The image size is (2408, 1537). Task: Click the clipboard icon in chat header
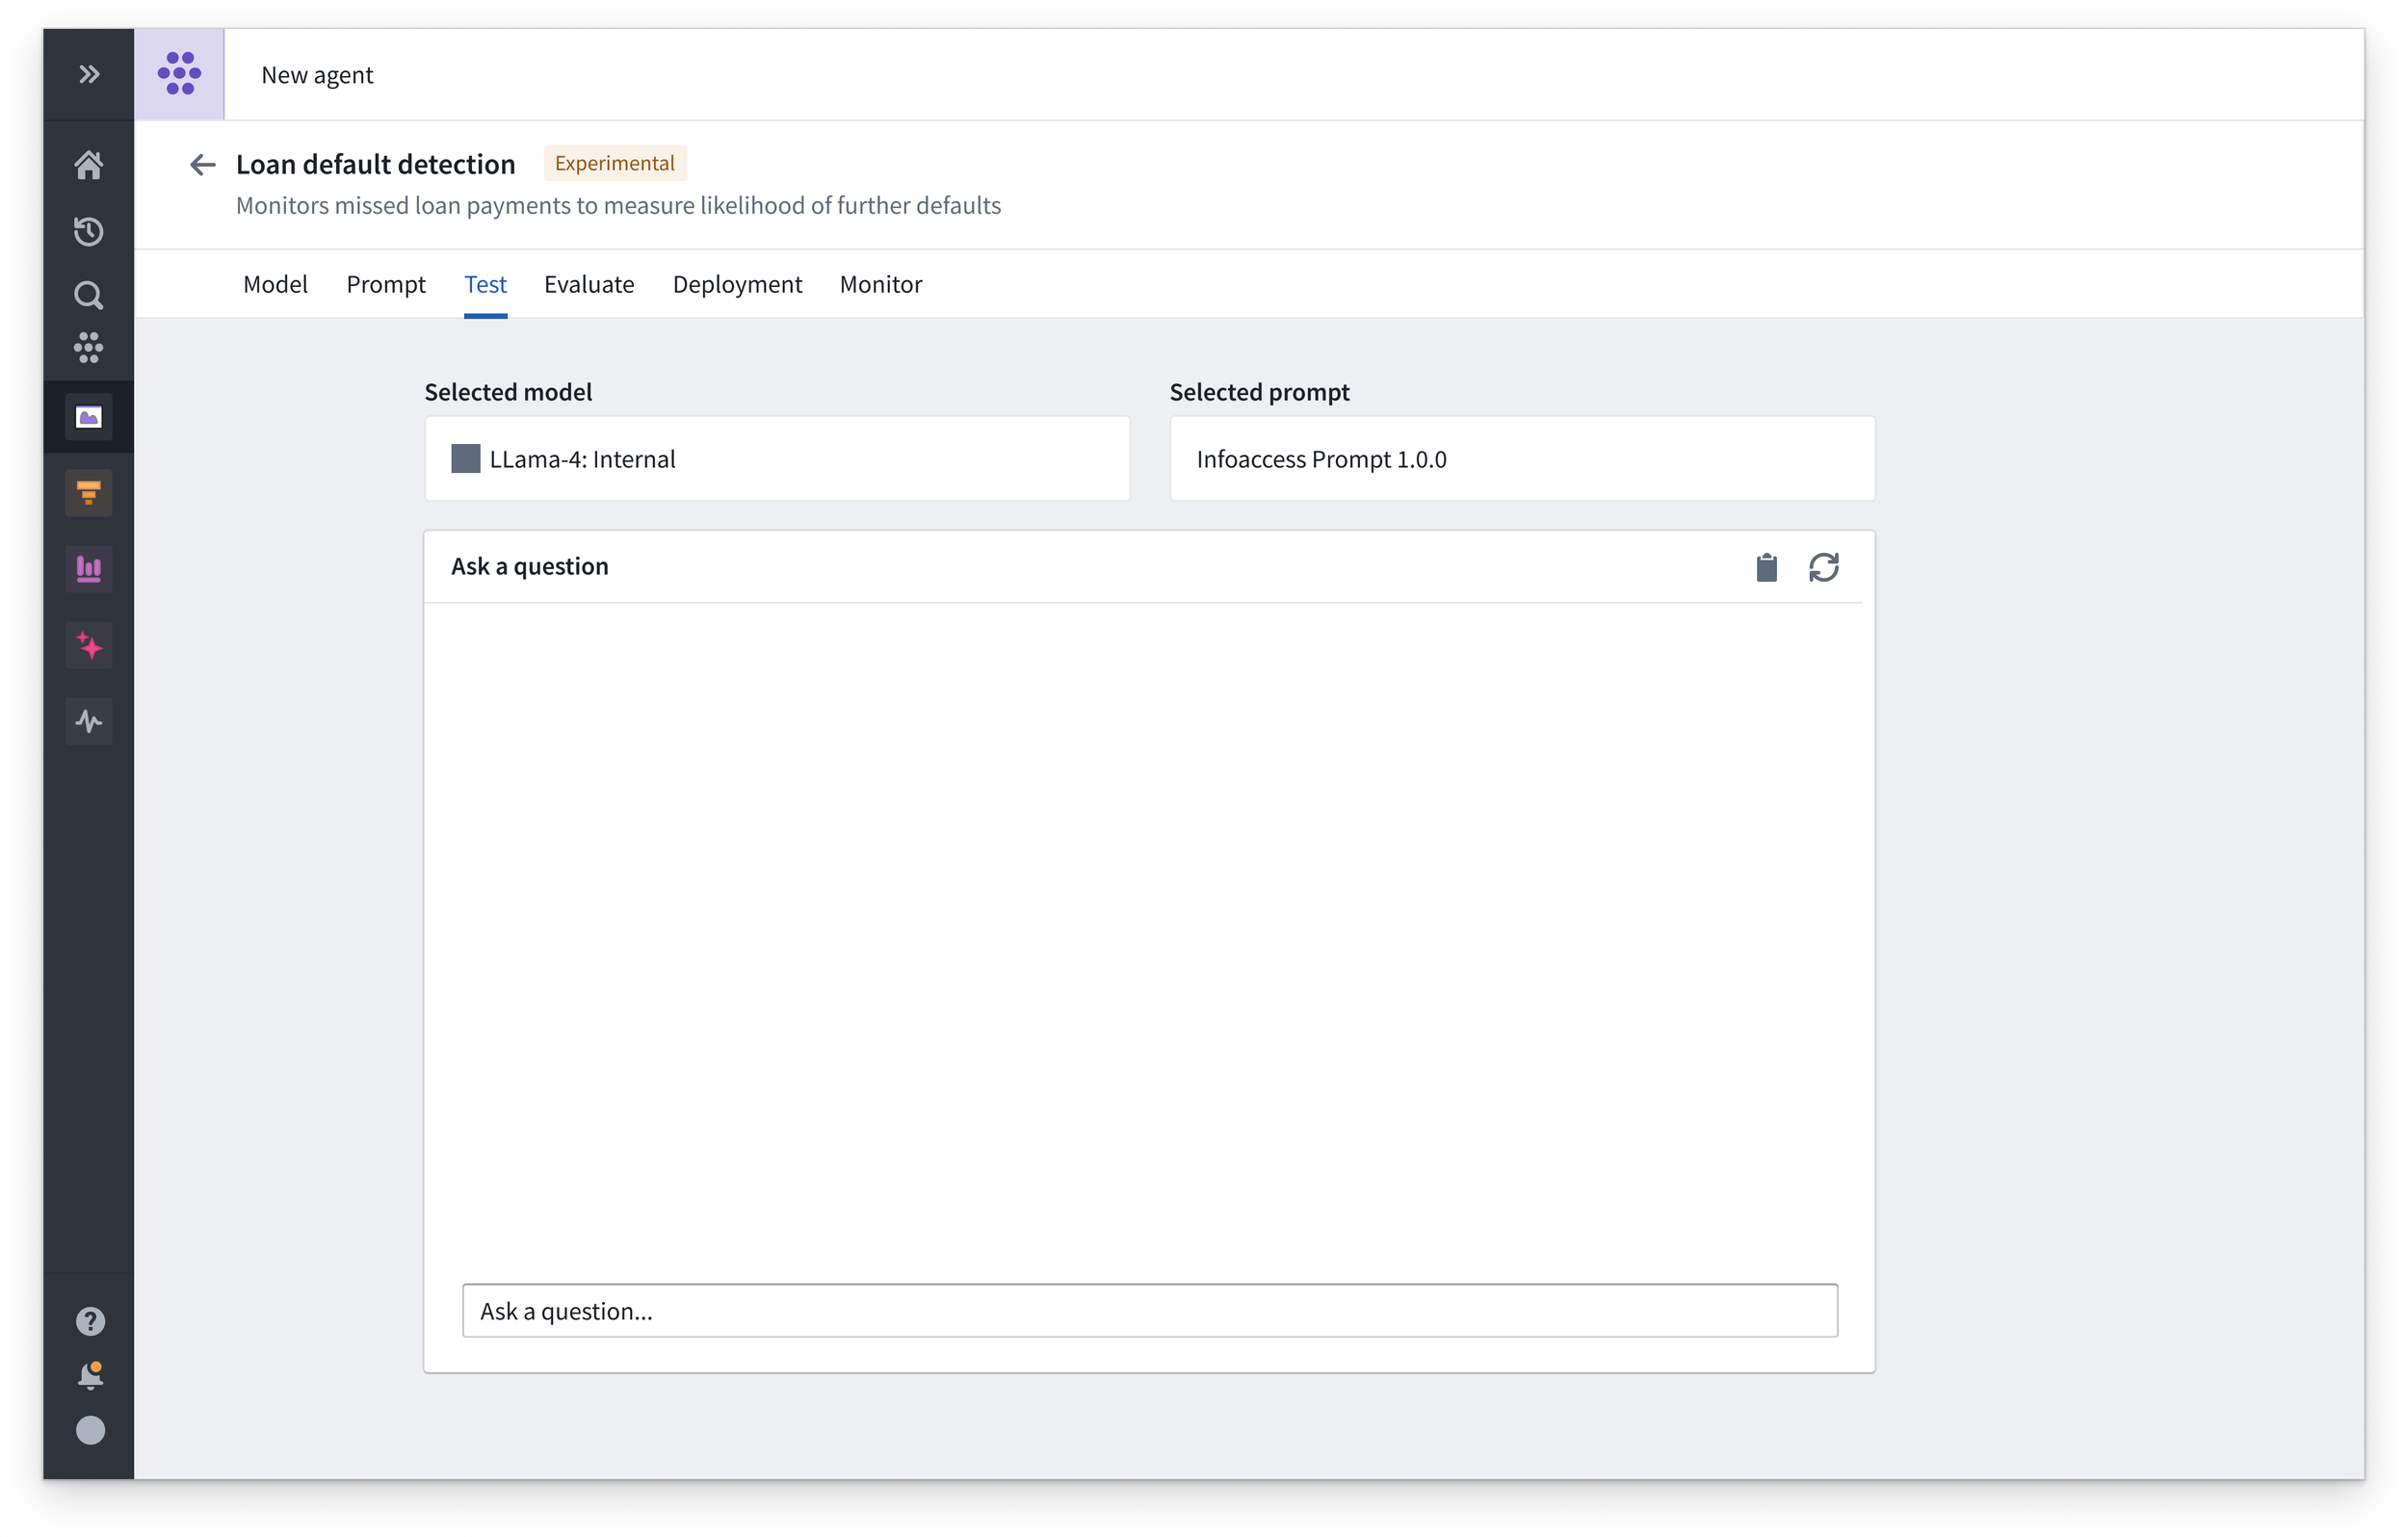pos(1766,567)
